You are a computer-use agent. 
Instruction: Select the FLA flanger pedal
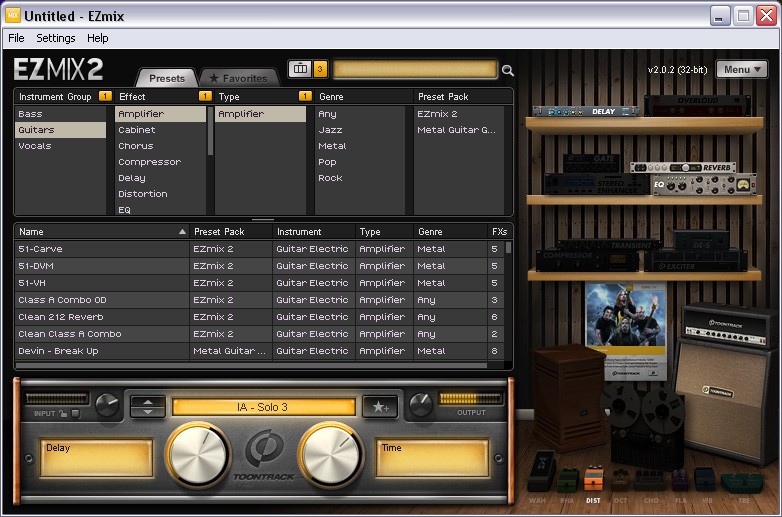tap(680, 480)
